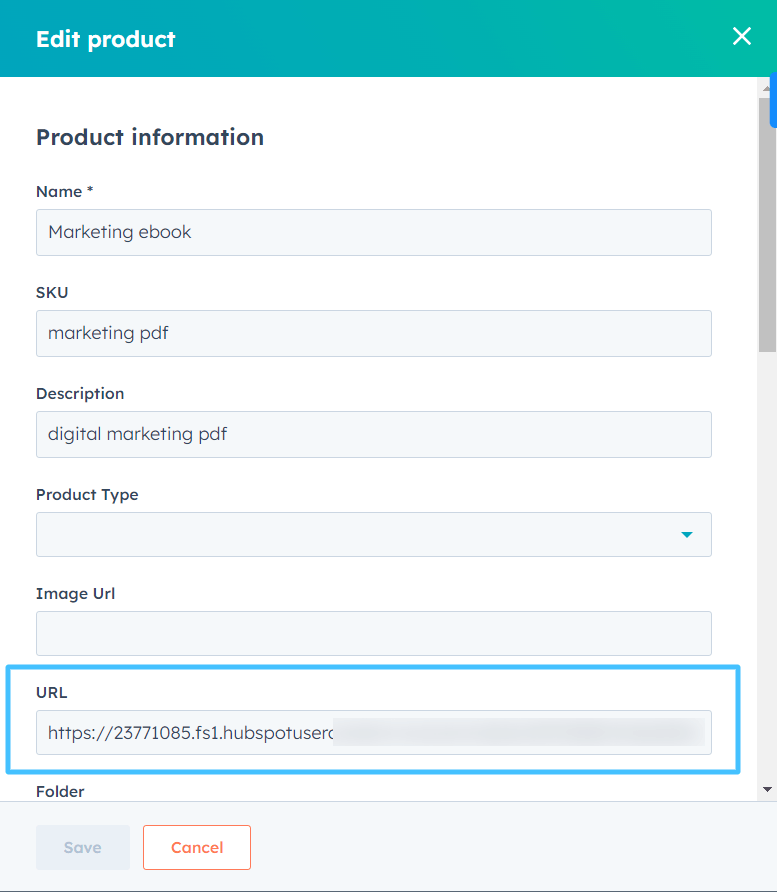The height and width of the screenshot is (892, 777).
Task: Cancel editing the product
Action: click(x=196, y=847)
